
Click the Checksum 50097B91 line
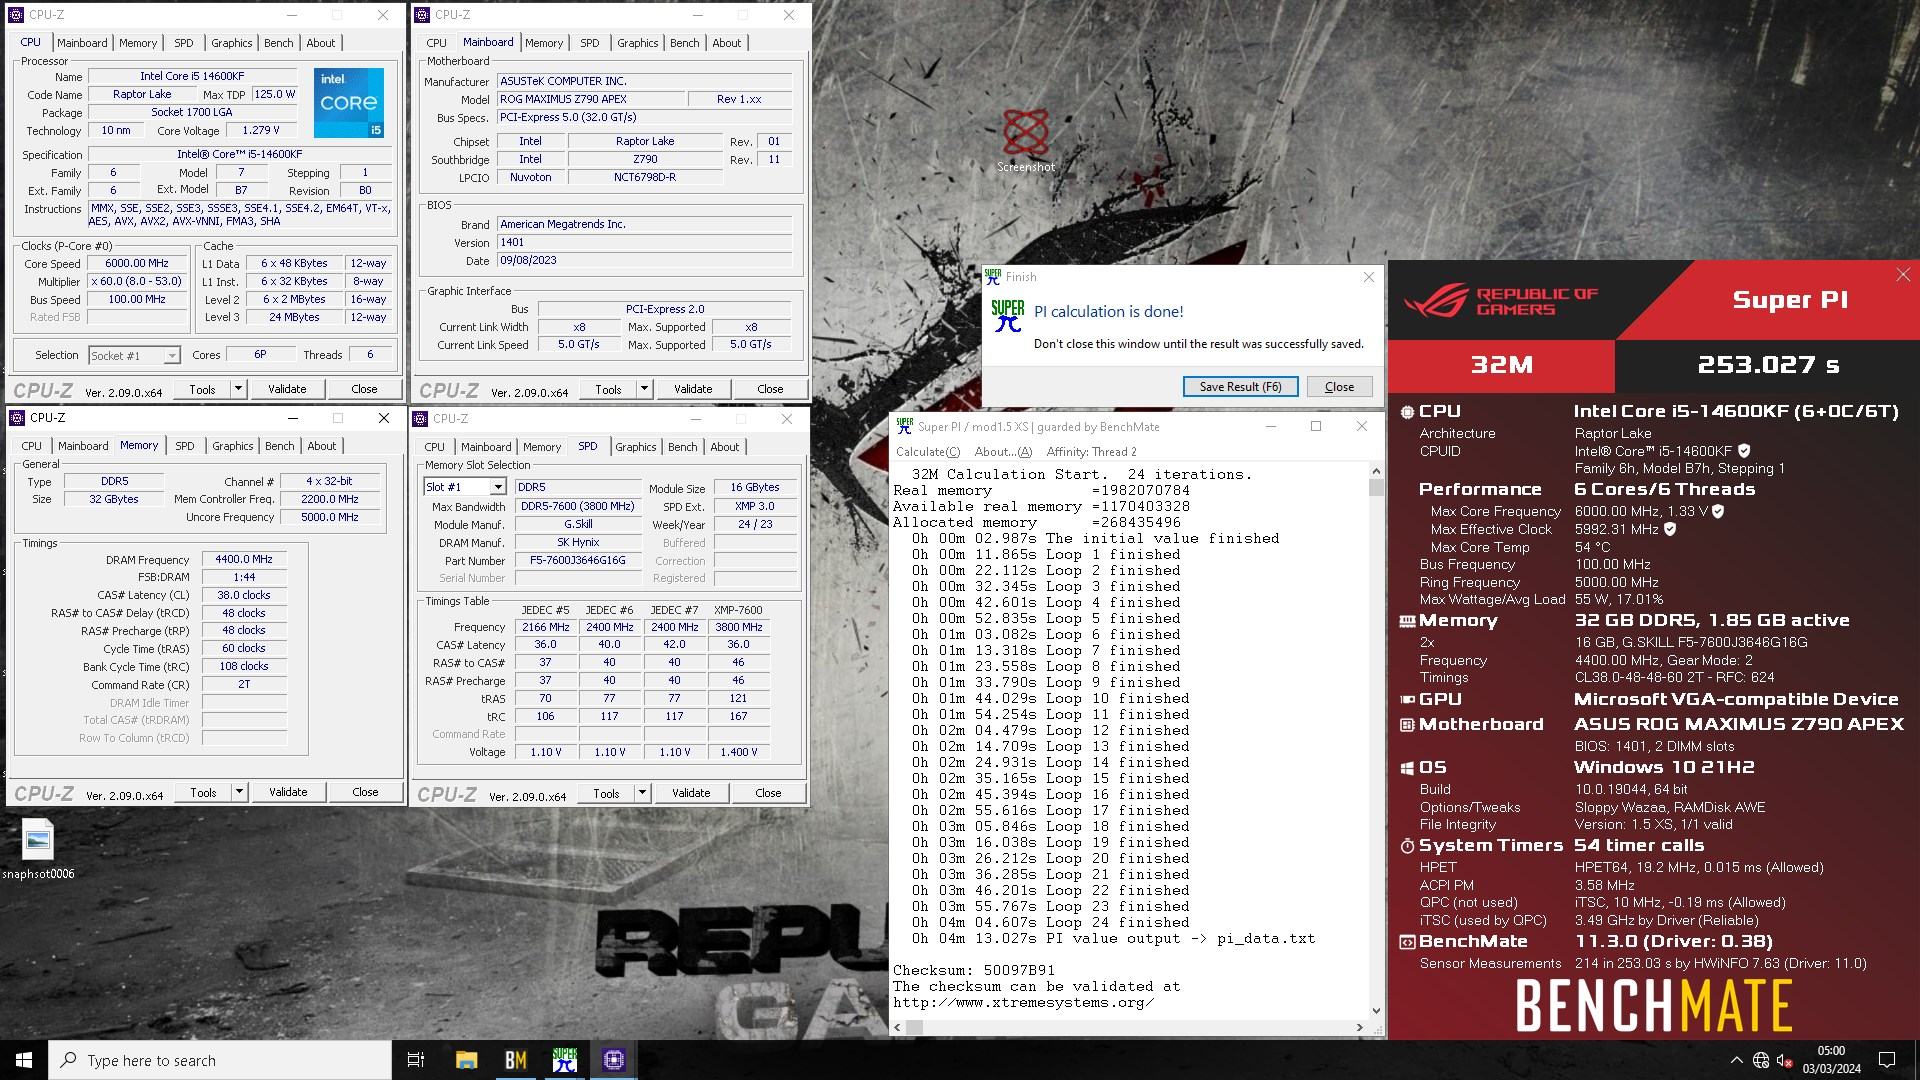974,970
